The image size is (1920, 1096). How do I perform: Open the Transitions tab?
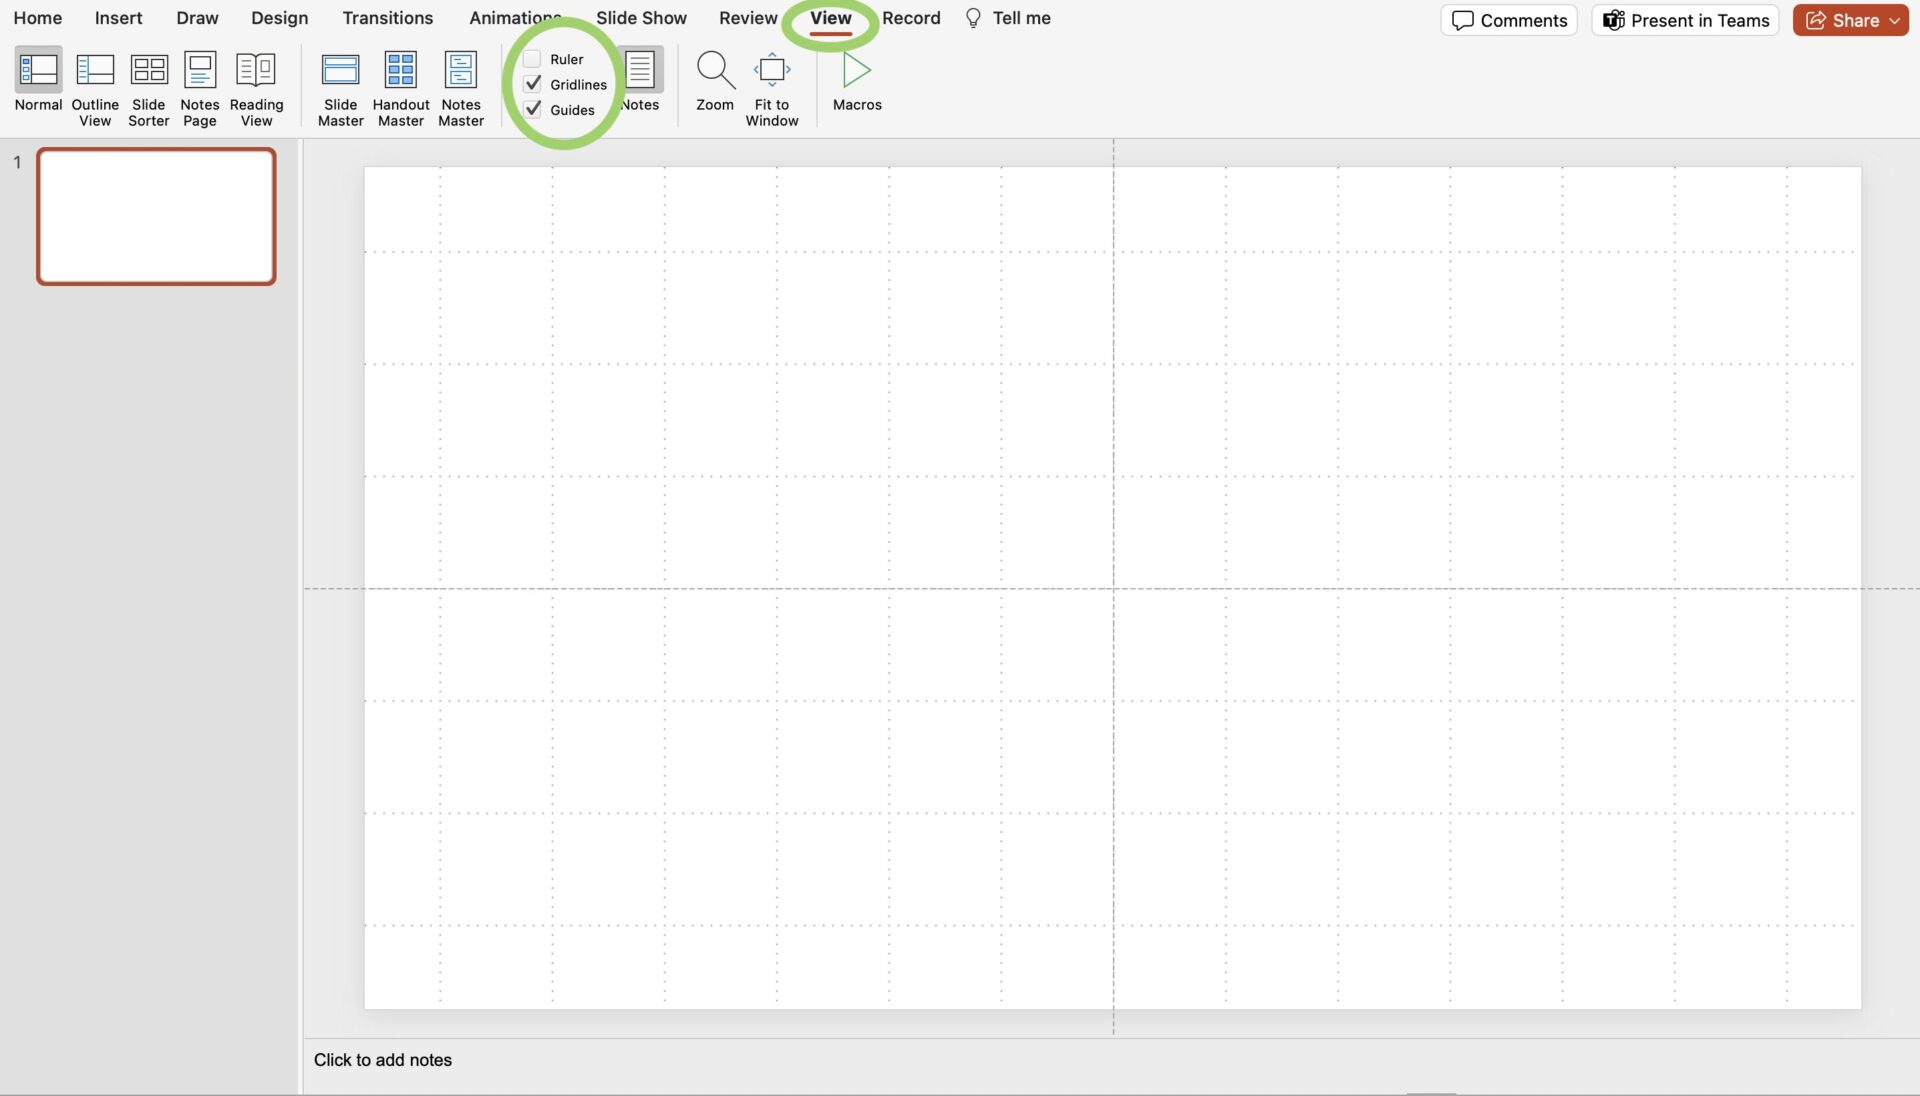tap(388, 18)
